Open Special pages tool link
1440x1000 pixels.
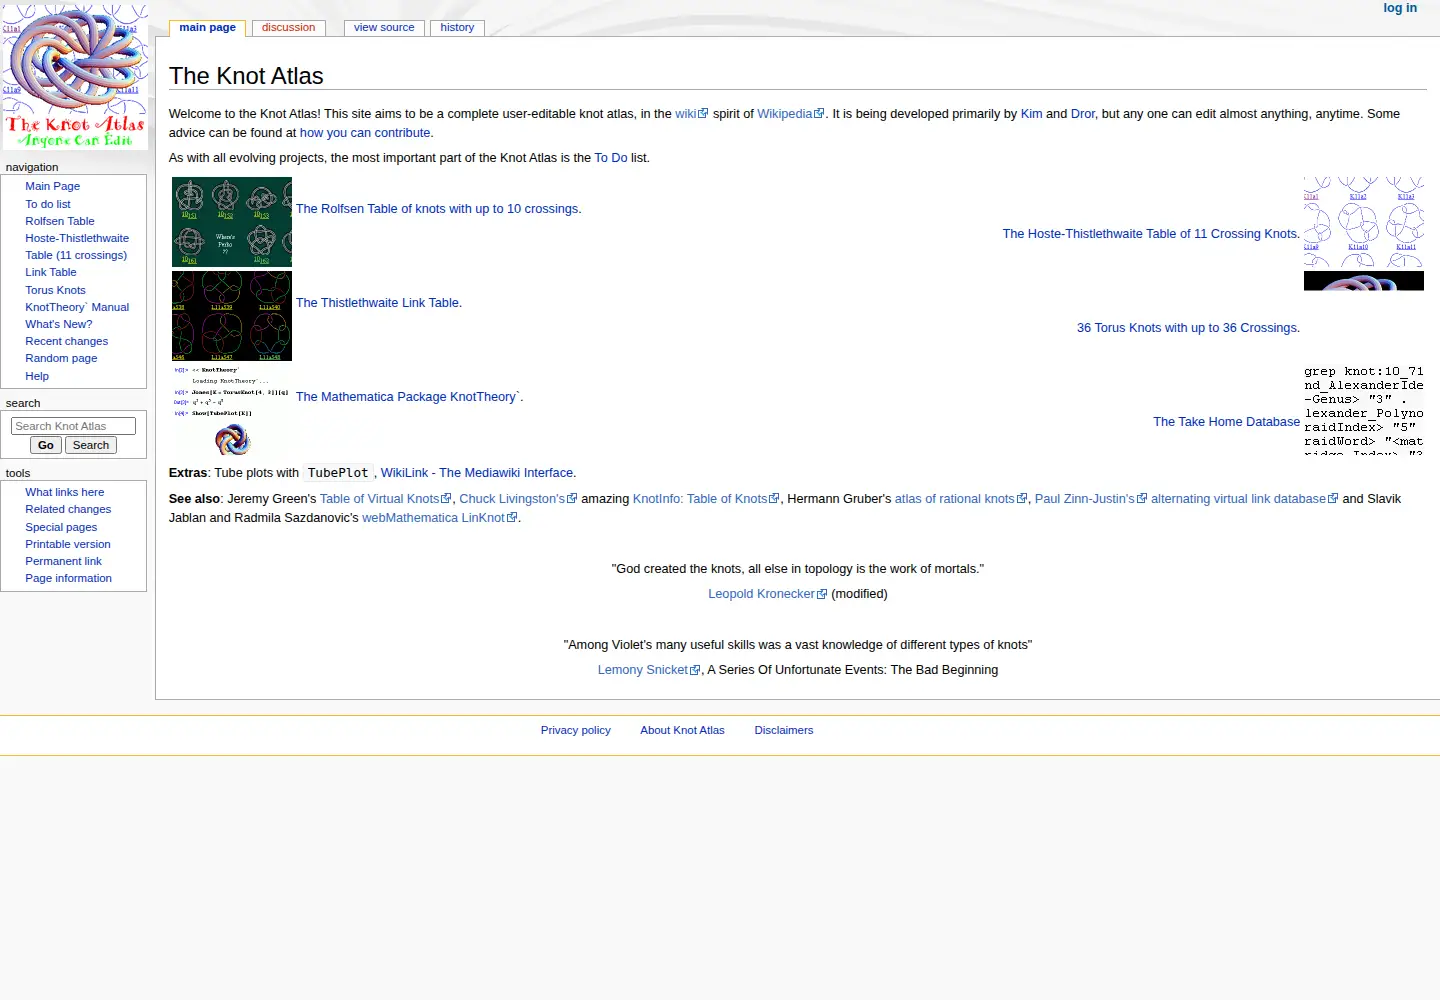(x=61, y=527)
